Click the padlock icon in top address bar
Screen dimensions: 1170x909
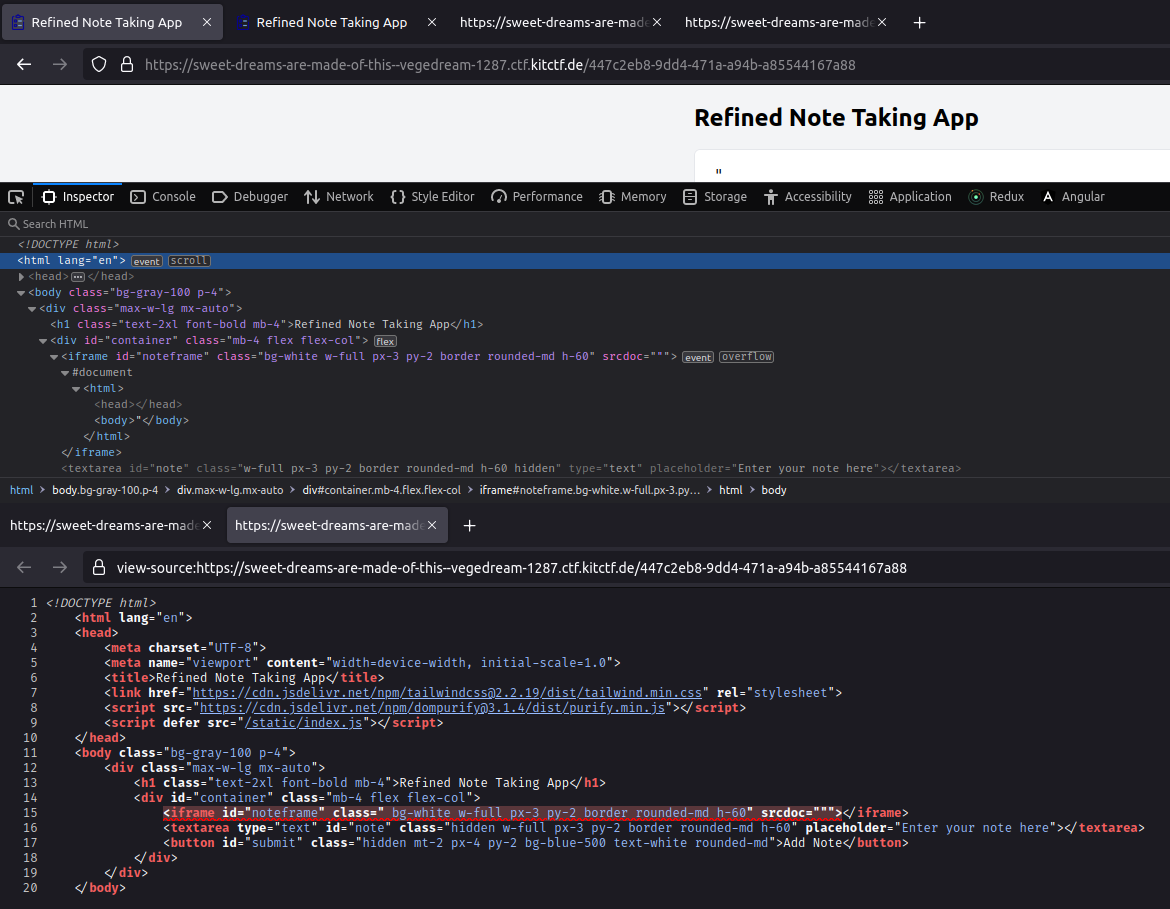coord(124,63)
